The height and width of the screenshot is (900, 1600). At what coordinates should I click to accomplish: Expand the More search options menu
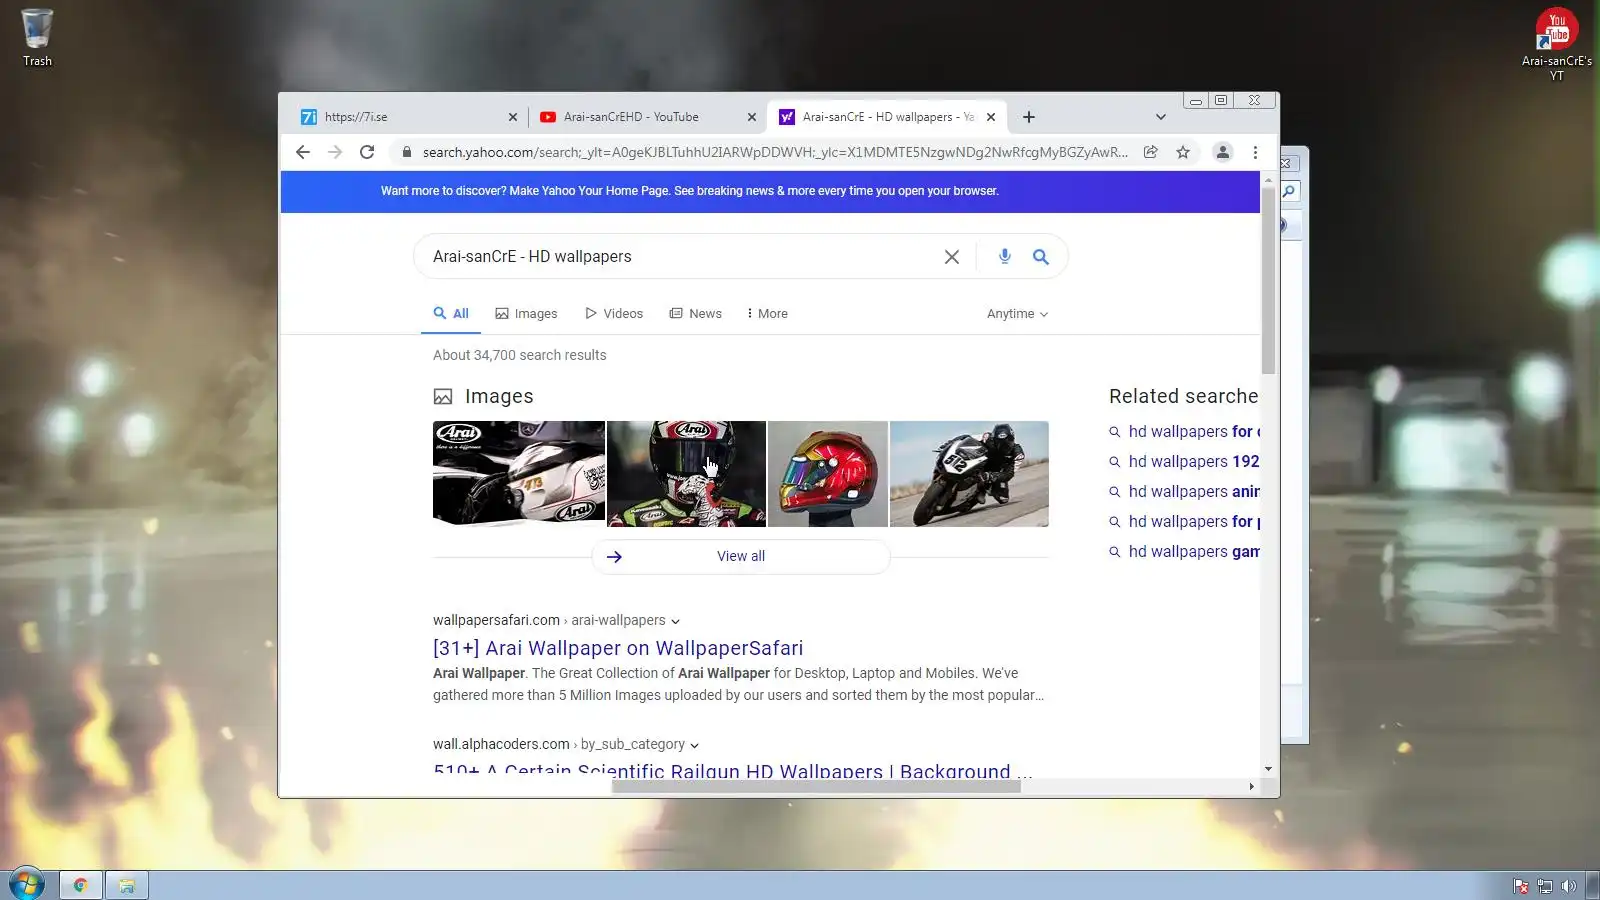pyautogui.click(x=767, y=314)
